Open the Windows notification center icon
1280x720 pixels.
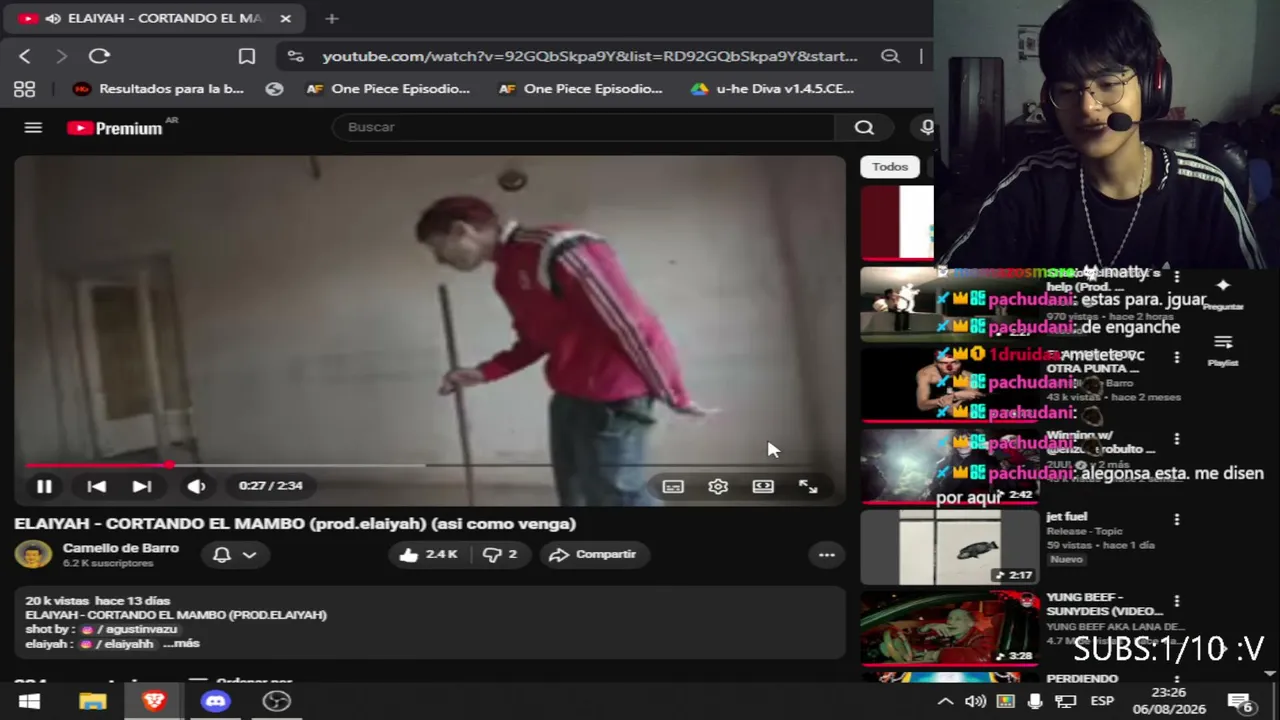[1241, 701]
